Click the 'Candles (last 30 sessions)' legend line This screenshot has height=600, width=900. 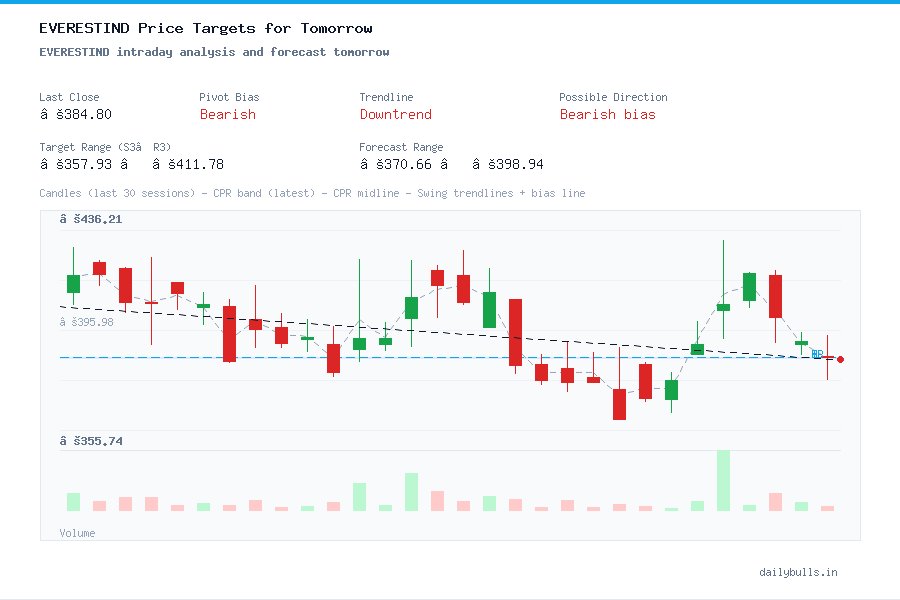[x=312, y=193]
